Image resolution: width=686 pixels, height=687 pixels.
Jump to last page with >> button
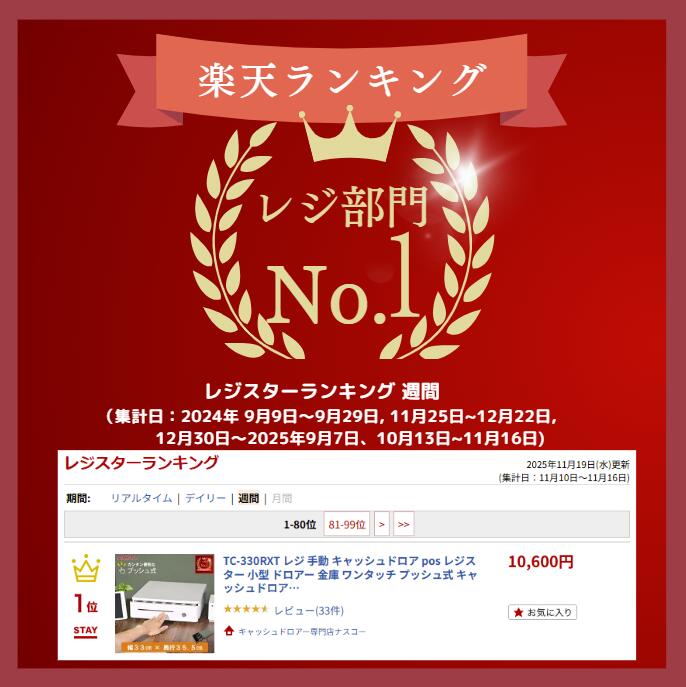(403, 524)
